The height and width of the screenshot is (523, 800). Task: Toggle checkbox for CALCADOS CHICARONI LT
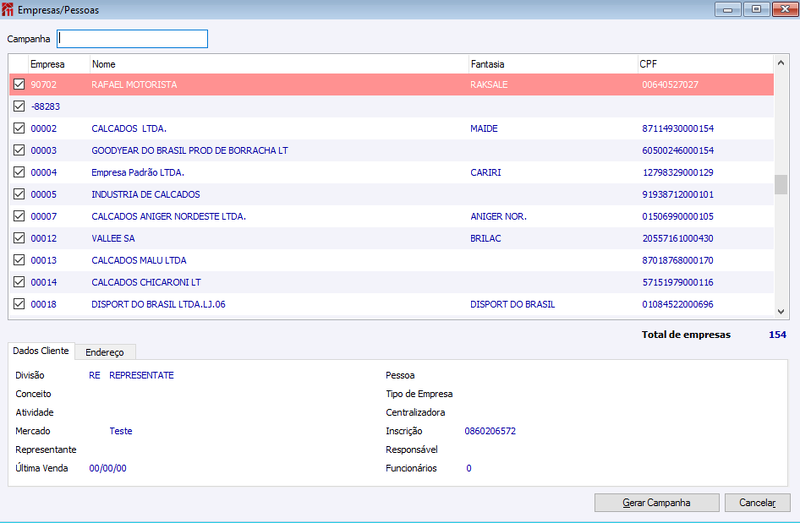(19, 282)
